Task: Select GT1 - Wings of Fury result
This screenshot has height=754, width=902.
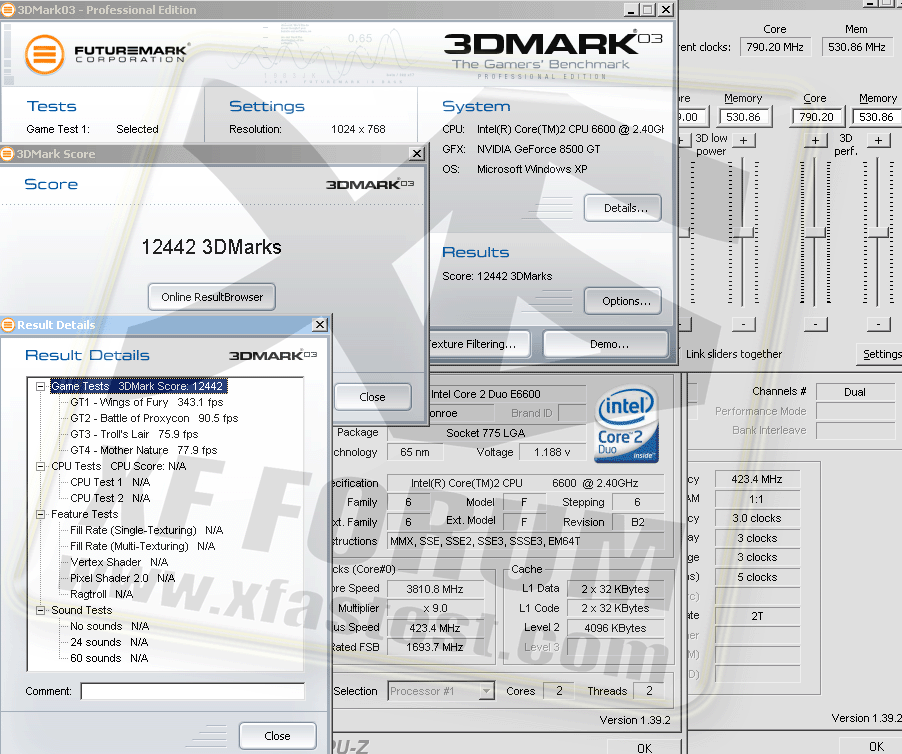Action: click(147, 402)
